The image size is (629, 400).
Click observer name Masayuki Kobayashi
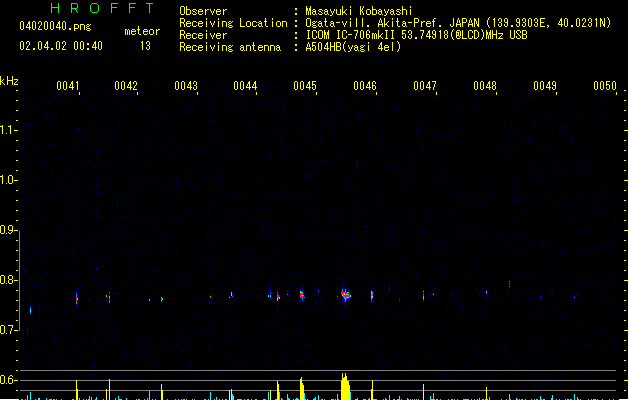(359, 11)
